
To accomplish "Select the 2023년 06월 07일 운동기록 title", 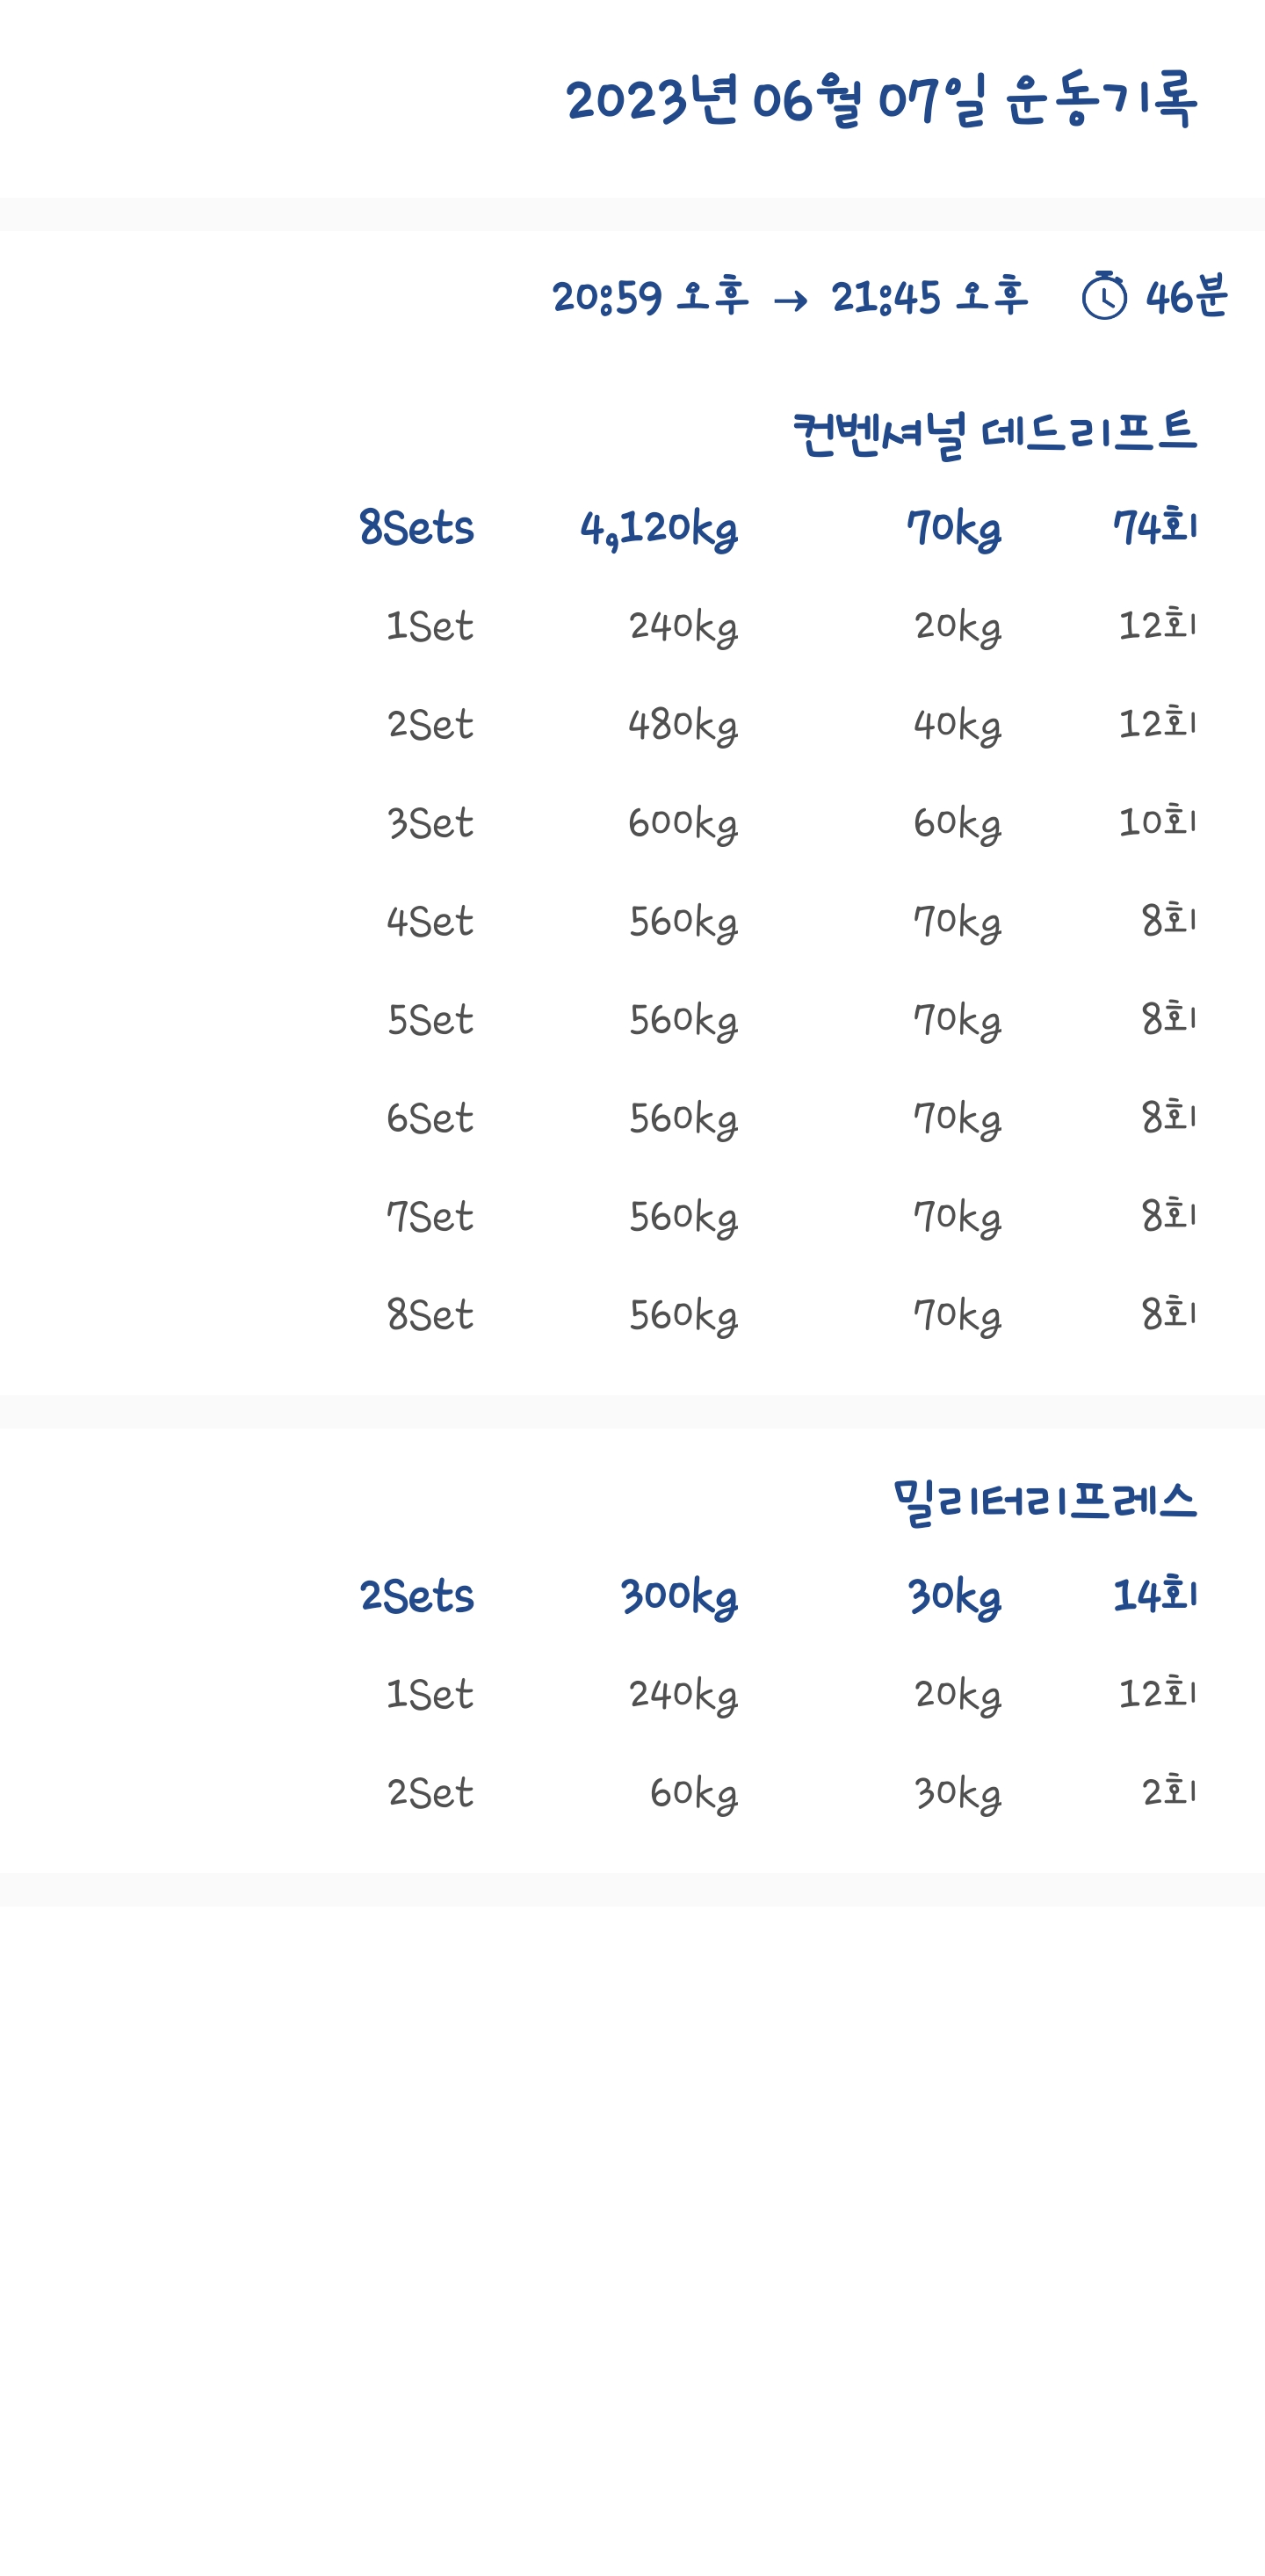I will coord(880,100).
